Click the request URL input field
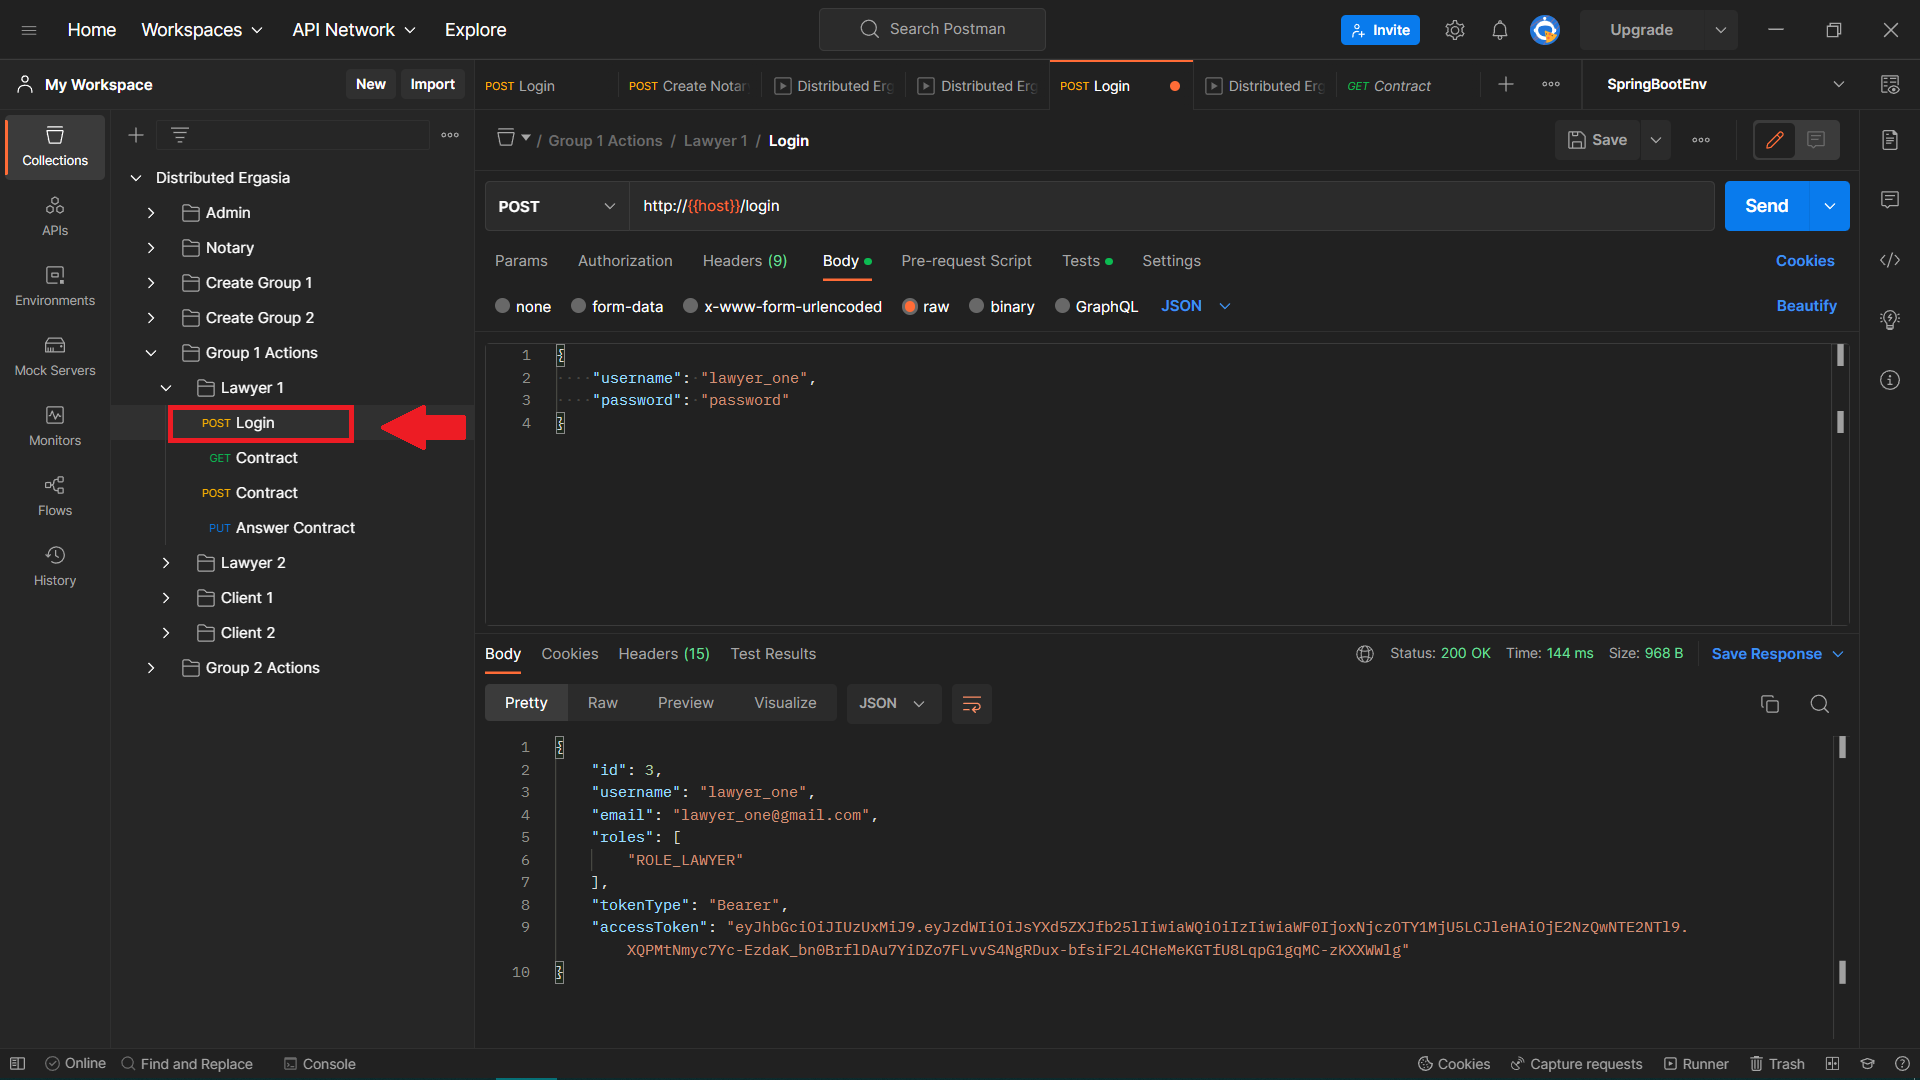The width and height of the screenshot is (1920, 1080). coord(1171,206)
